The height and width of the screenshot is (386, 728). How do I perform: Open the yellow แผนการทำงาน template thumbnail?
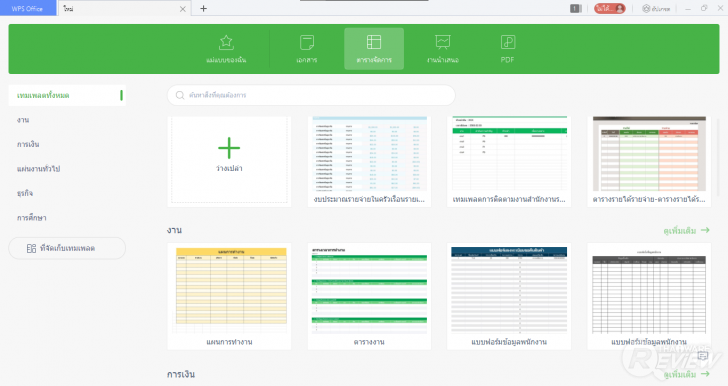(x=229, y=290)
